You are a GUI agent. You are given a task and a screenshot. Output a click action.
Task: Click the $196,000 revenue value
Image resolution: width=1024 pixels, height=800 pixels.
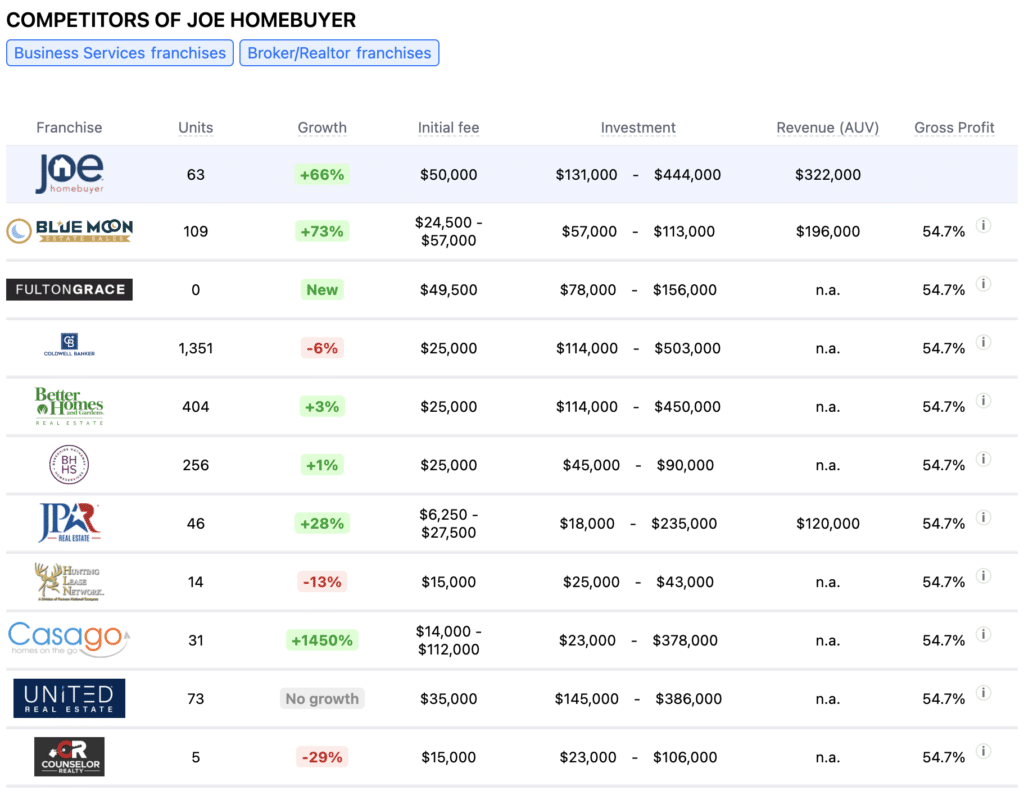click(827, 231)
